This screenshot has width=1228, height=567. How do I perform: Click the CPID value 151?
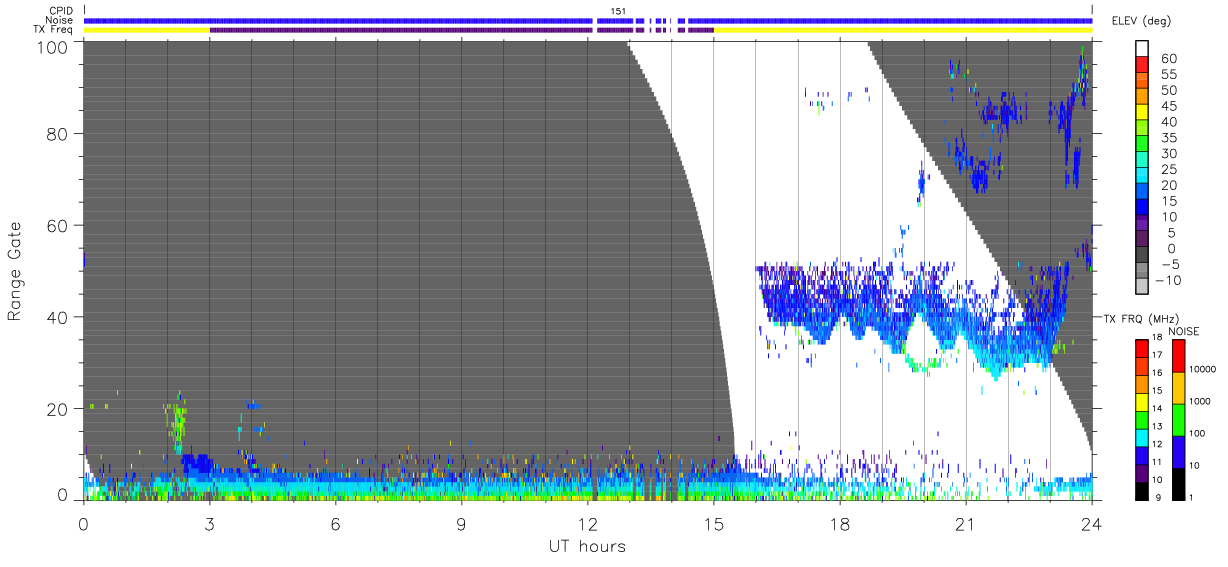pos(618,11)
